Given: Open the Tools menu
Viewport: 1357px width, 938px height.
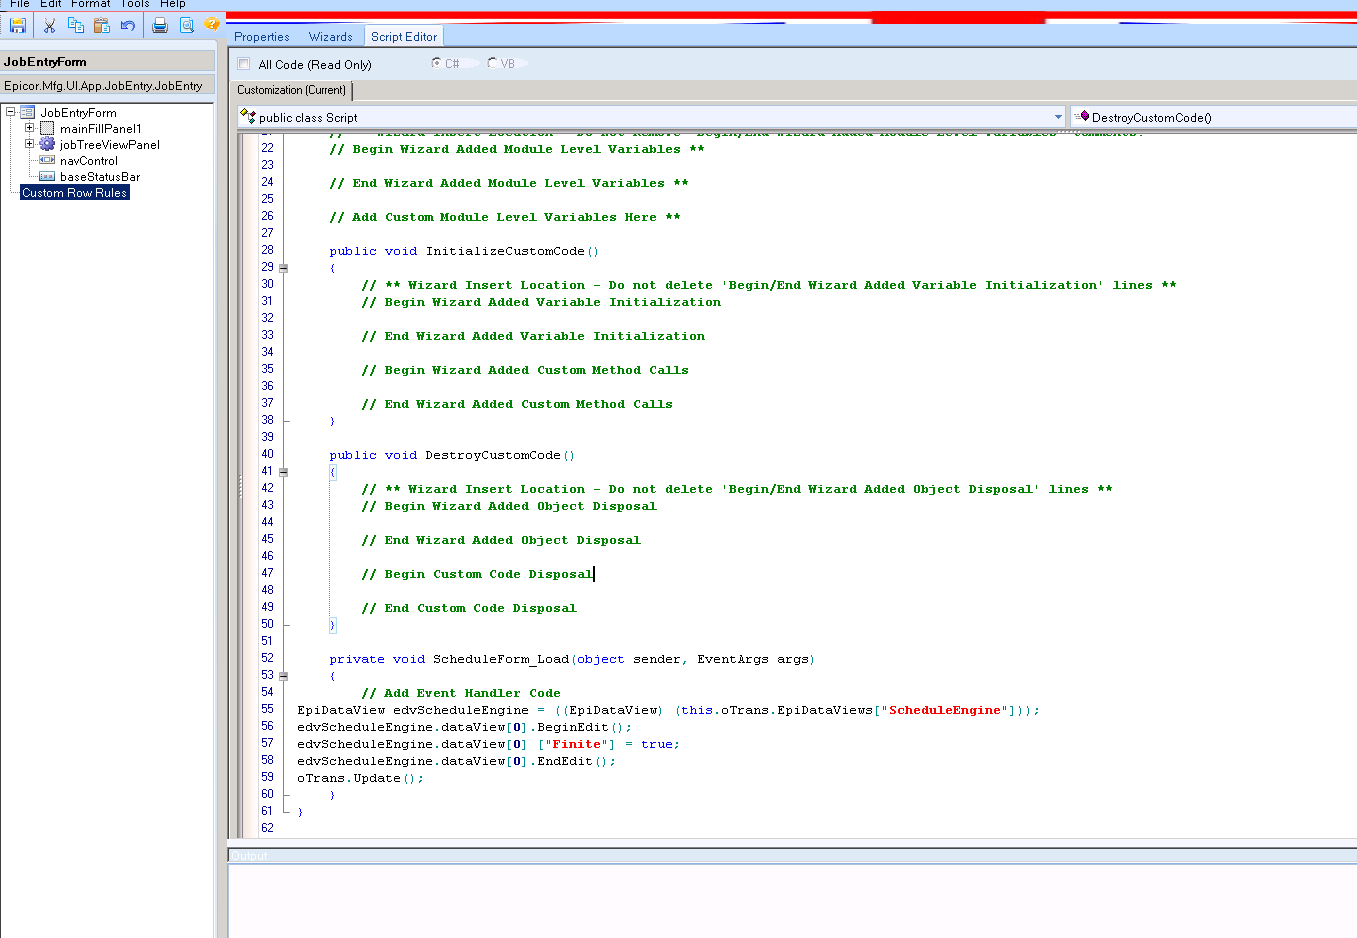Looking at the screenshot, I should (x=135, y=4).
